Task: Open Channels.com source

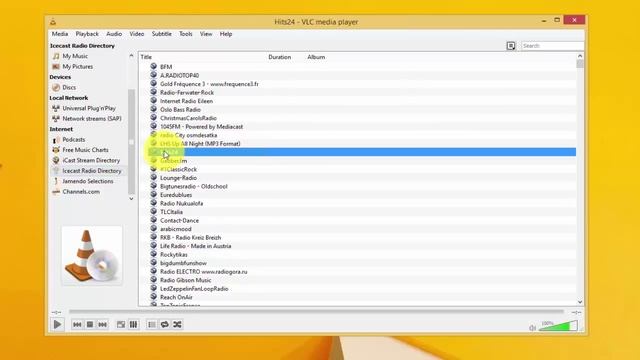Action: click(x=81, y=191)
